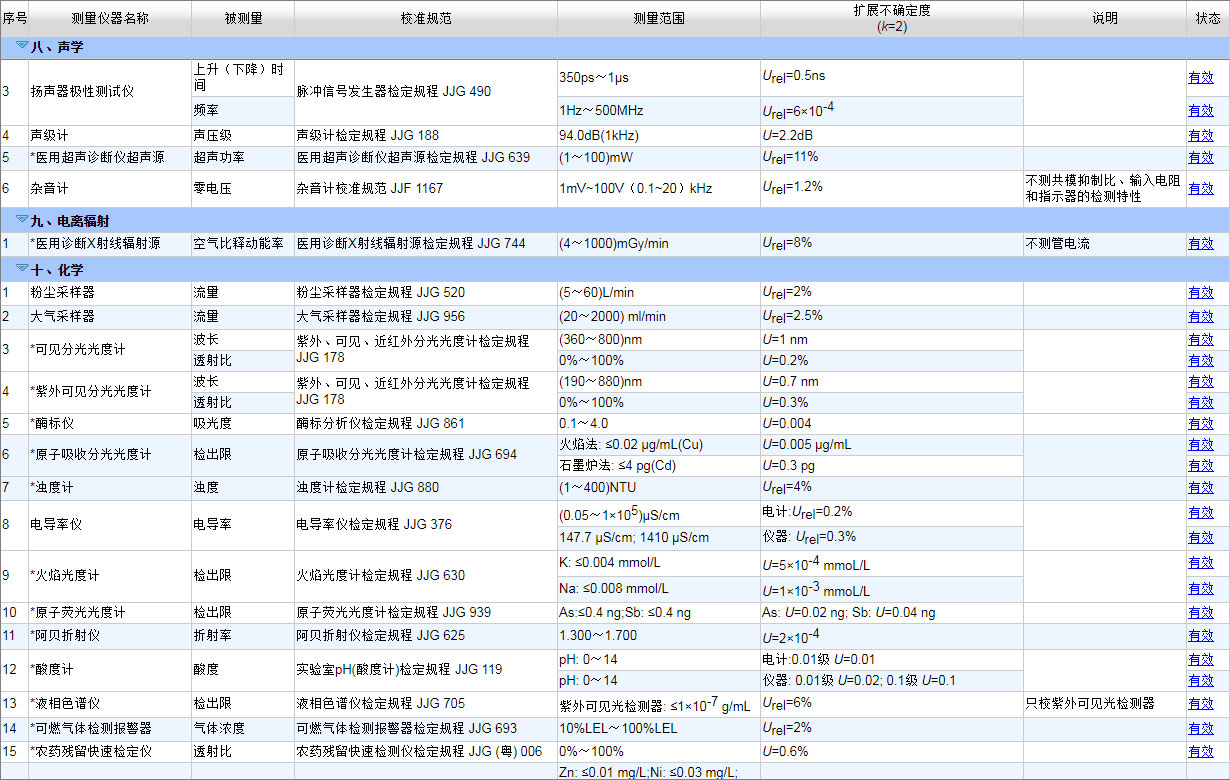
Task: Open 有效 link for 火焰光度计 K row
Action: point(1200,563)
